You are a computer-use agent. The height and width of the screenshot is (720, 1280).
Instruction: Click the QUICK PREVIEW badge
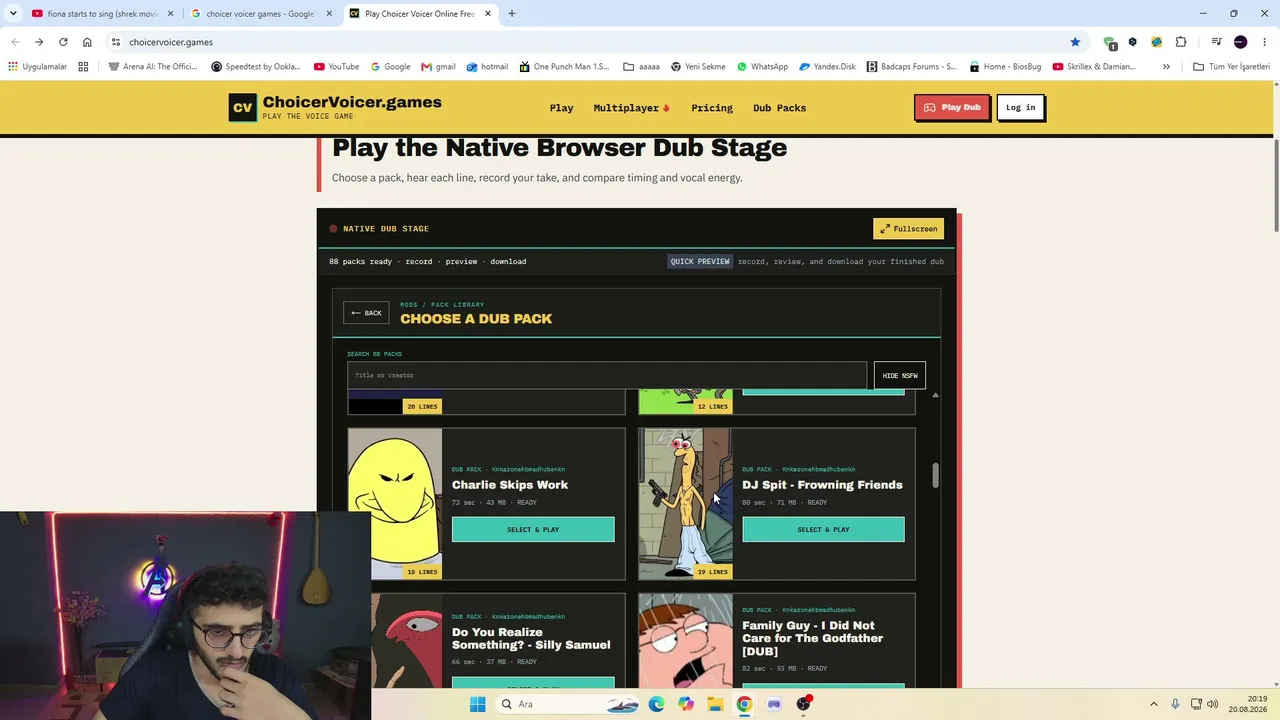tap(700, 261)
